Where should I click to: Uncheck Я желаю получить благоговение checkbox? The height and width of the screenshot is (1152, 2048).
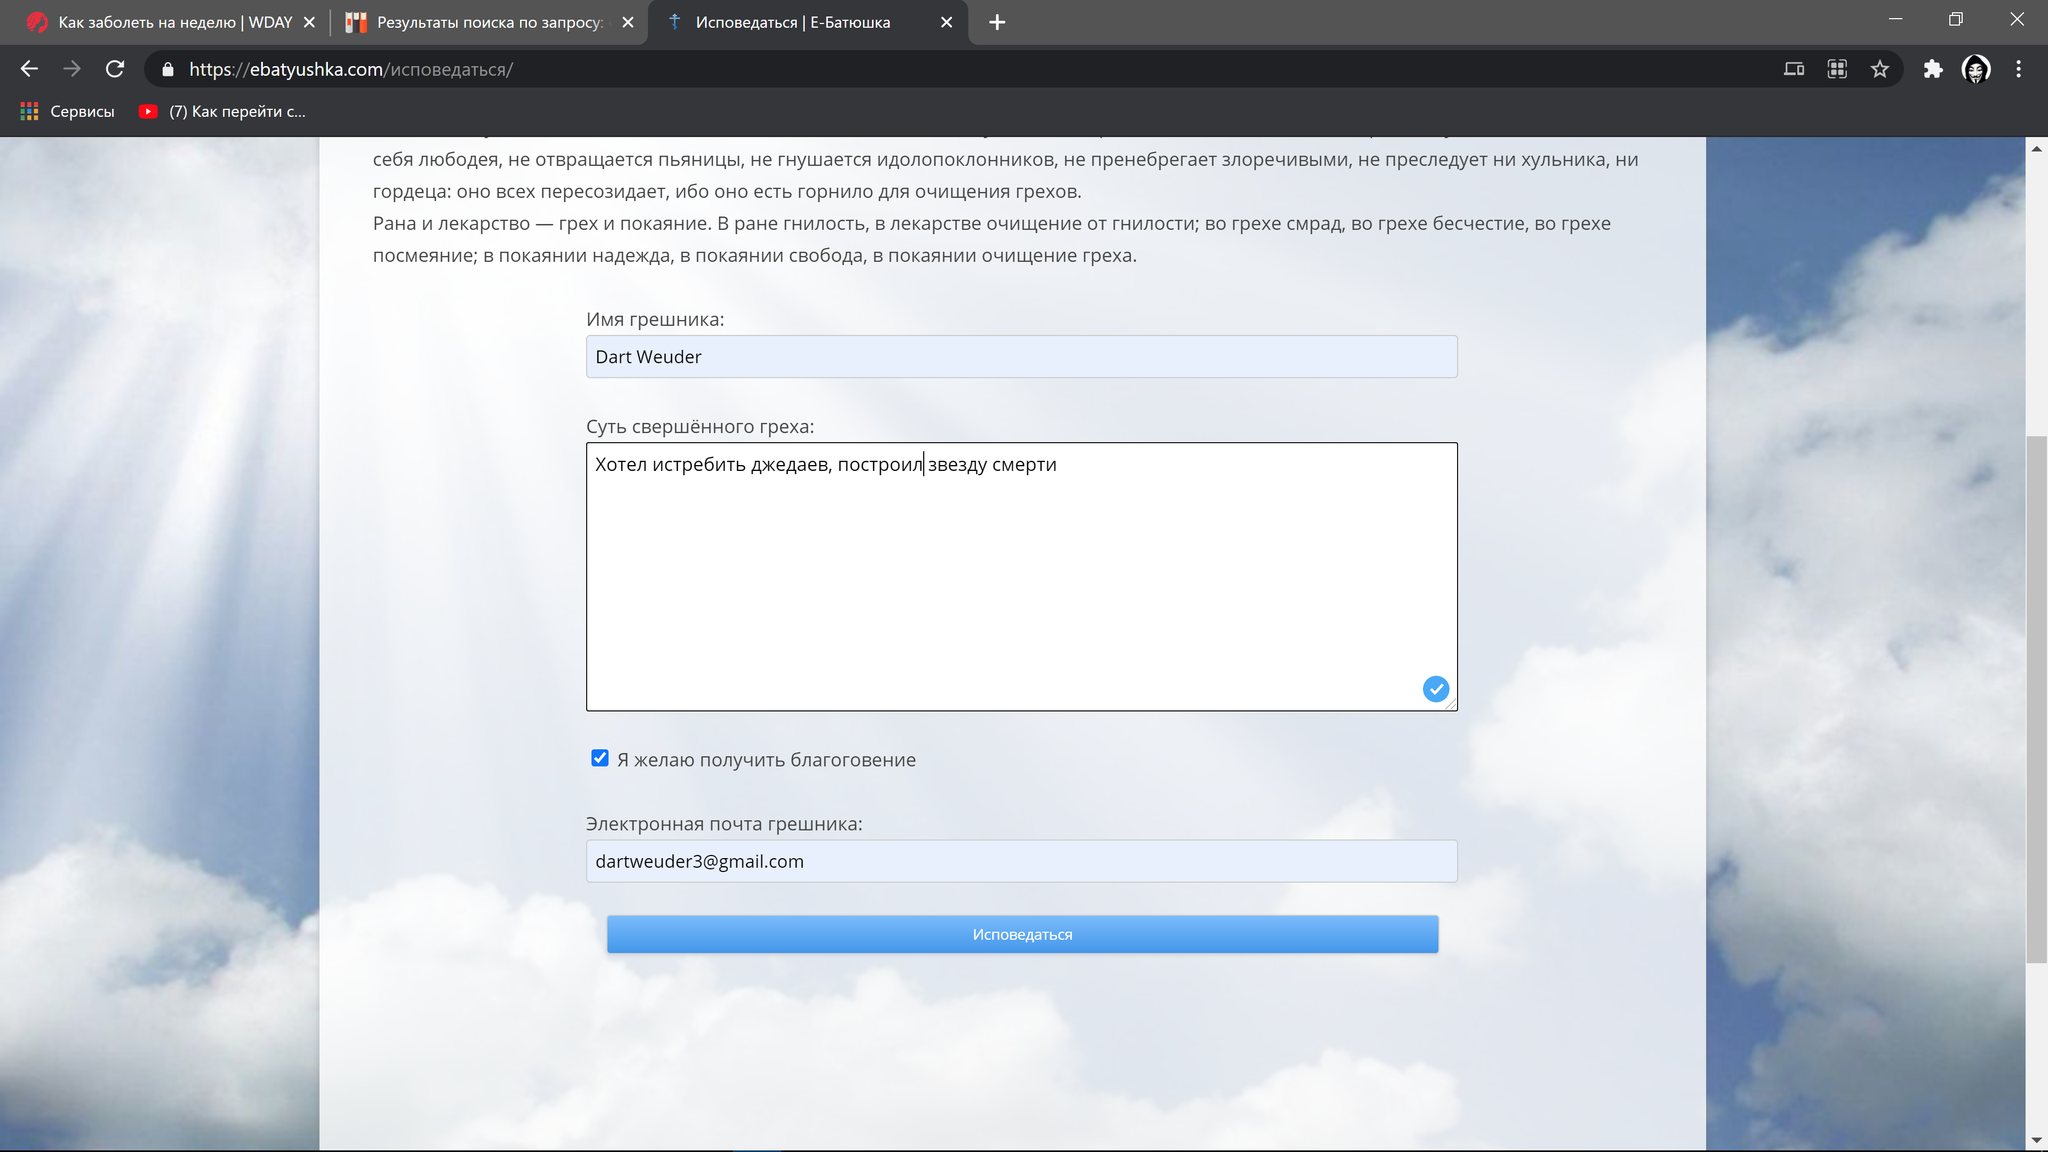pyautogui.click(x=600, y=758)
